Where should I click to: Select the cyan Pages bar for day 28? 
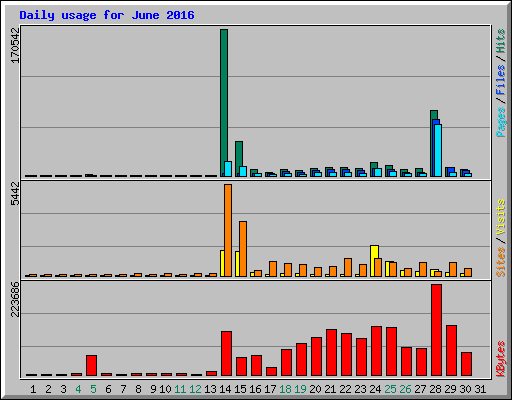pyautogui.click(x=438, y=150)
